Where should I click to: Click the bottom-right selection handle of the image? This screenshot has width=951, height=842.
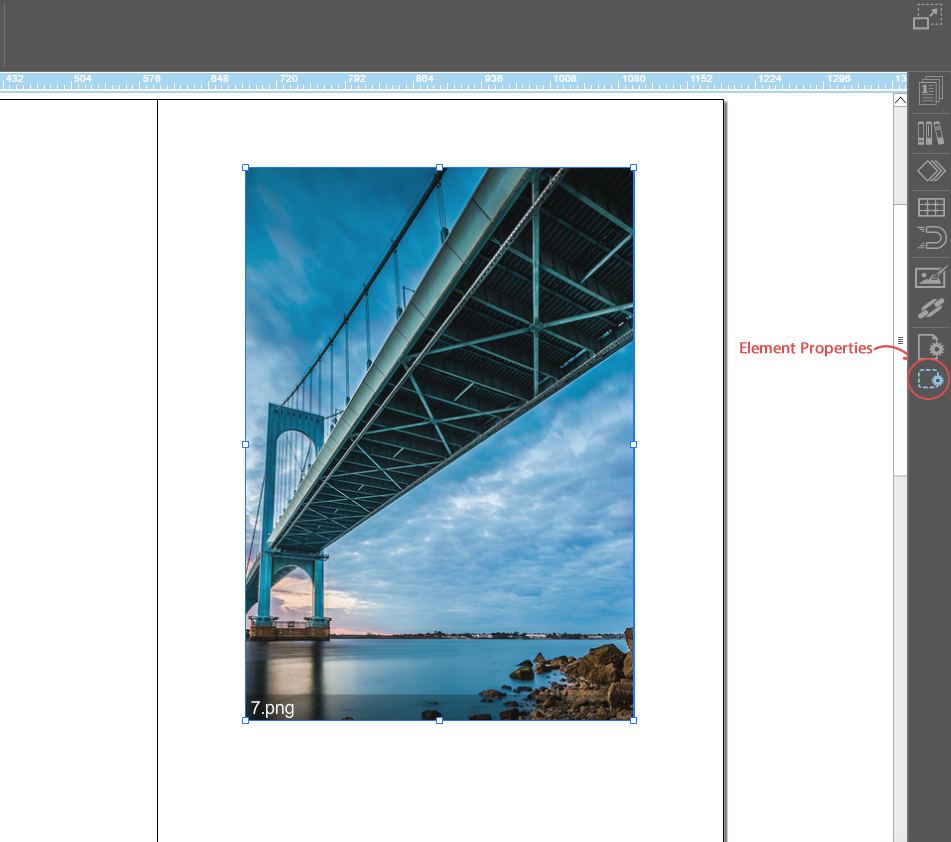pyautogui.click(x=633, y=719)
